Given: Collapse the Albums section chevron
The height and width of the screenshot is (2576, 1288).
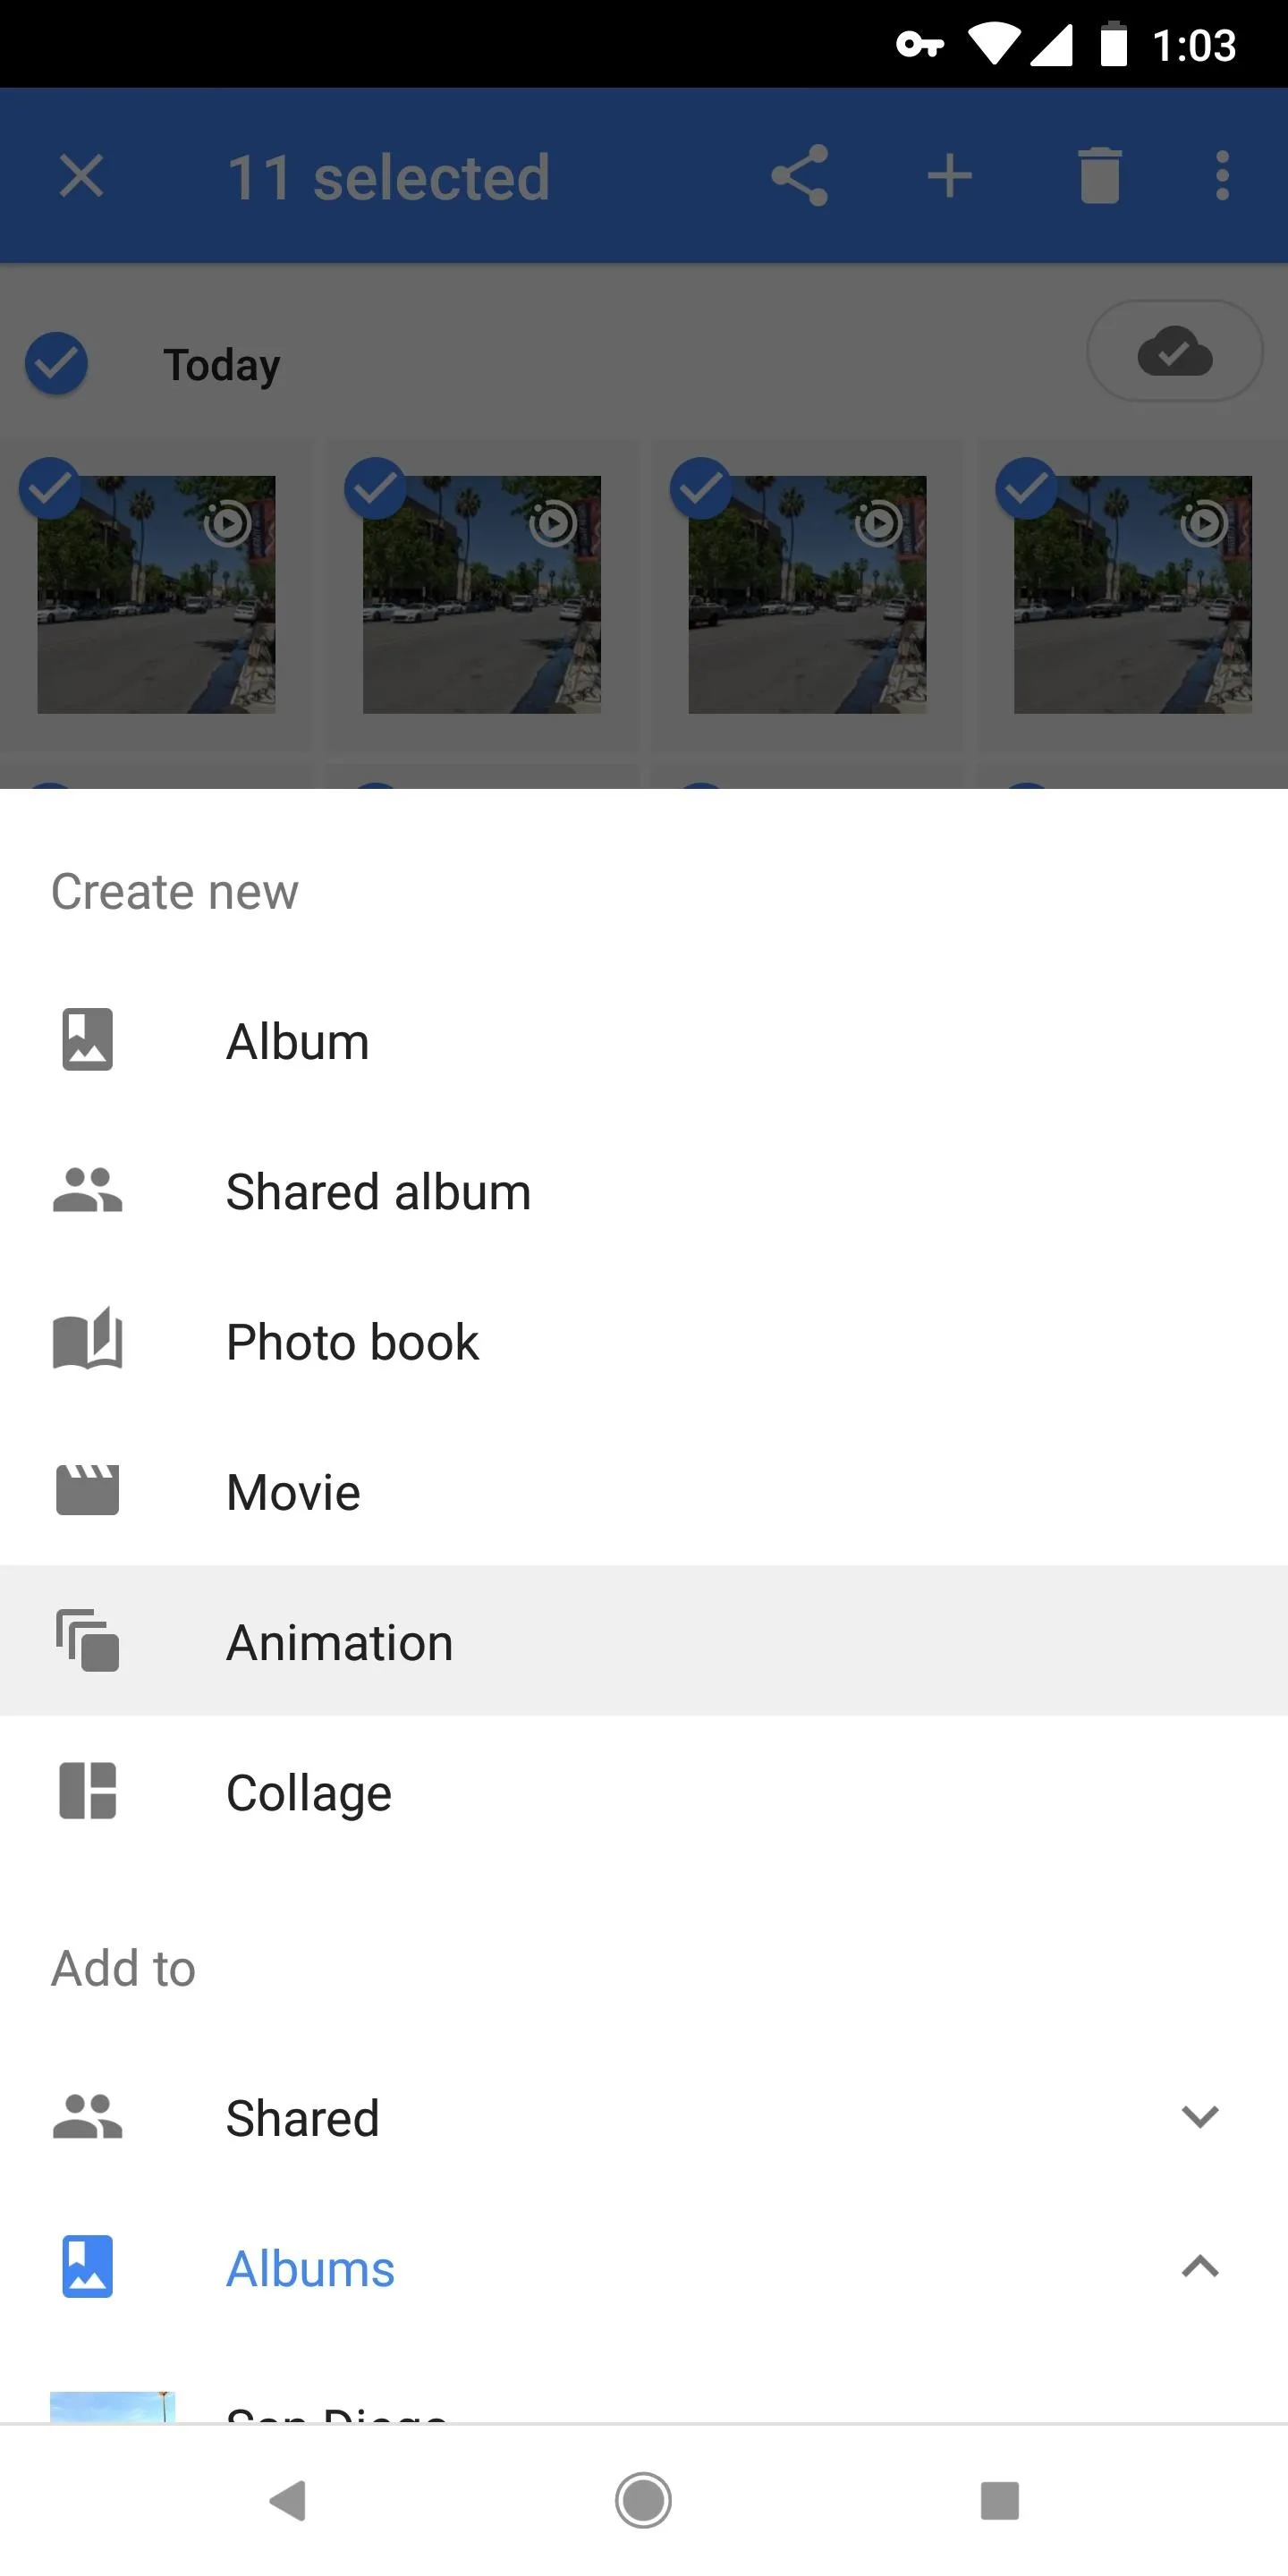Looking at the screenshot, I should (1200, 2266).
